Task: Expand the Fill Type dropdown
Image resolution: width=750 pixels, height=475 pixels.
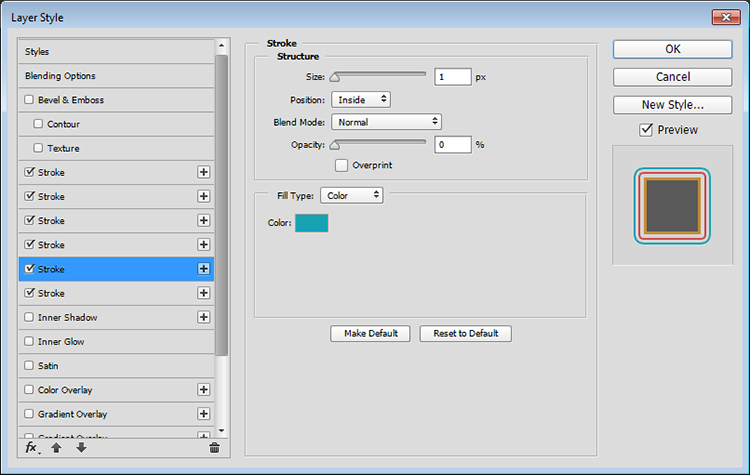Action: (x=351, y=195)
